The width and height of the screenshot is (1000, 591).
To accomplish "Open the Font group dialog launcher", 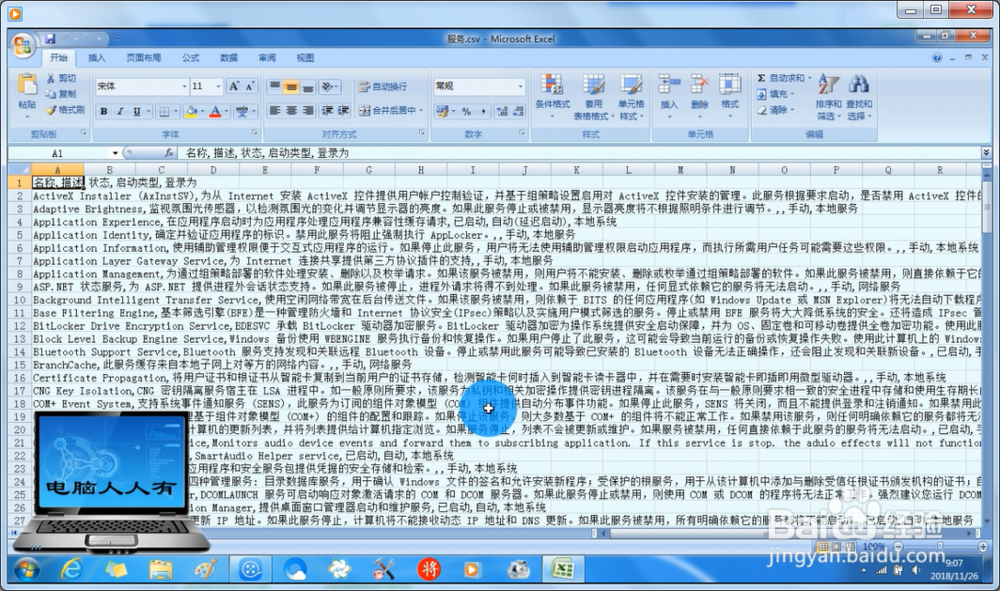I will (x=255, y=133).
